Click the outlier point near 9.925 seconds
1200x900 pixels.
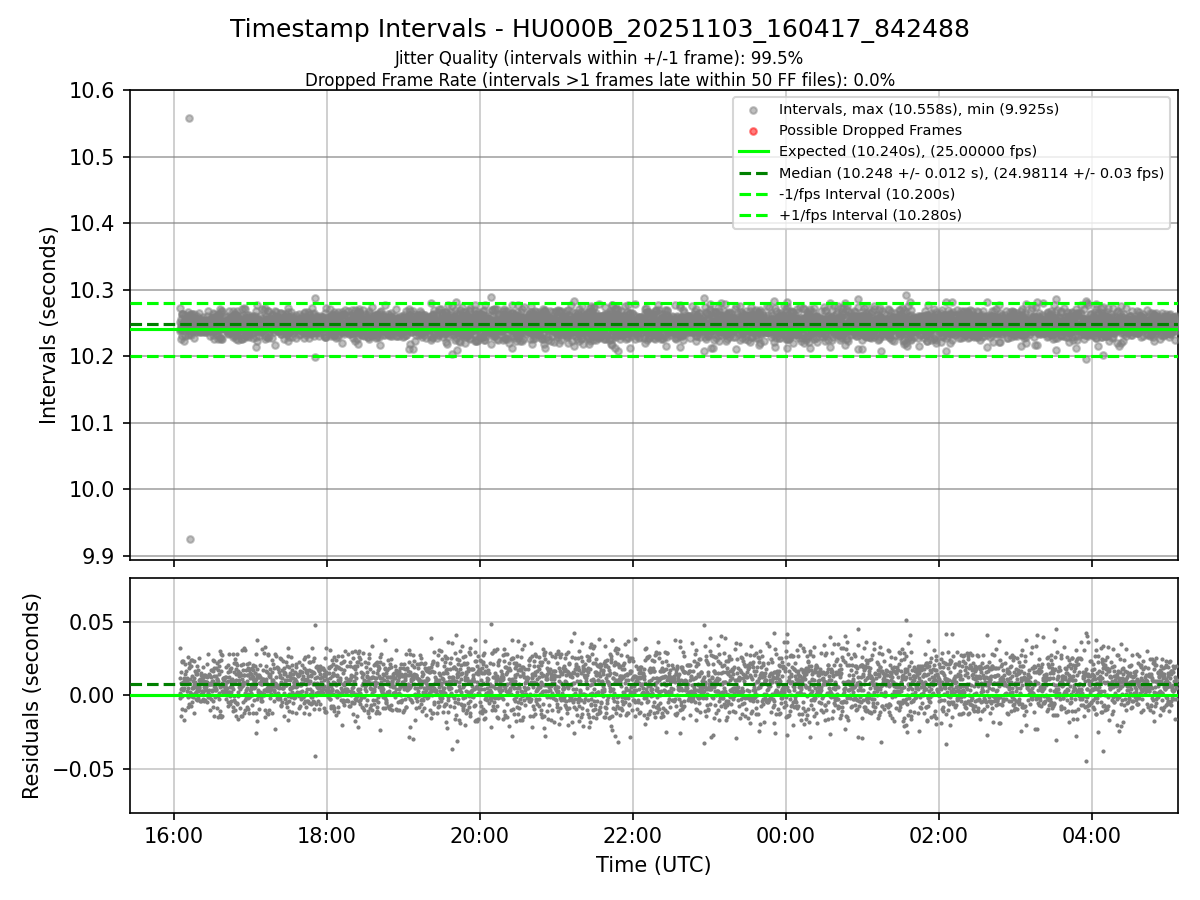coord(190,539)
